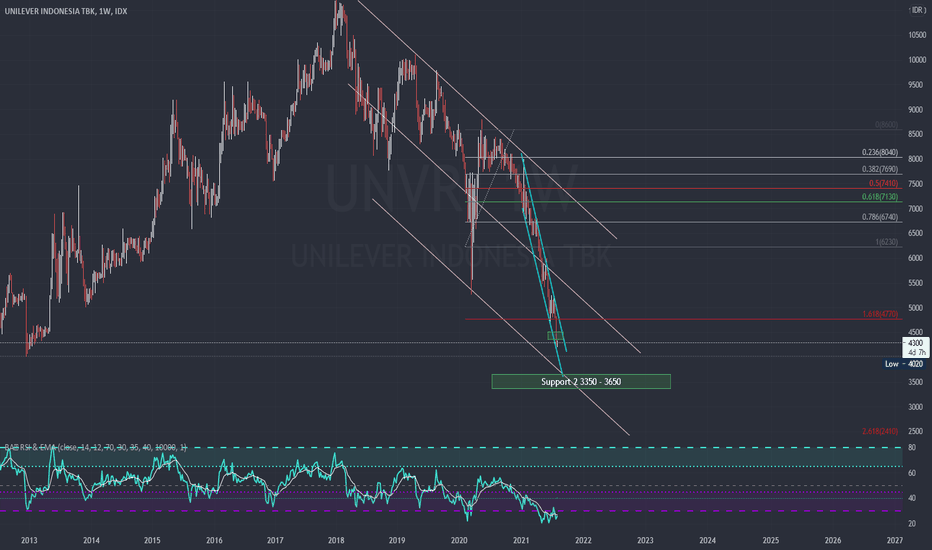This screenshot has height=550, width=932.
Task: Click 8000 on the price axis
Action: (x=915, y=159)
